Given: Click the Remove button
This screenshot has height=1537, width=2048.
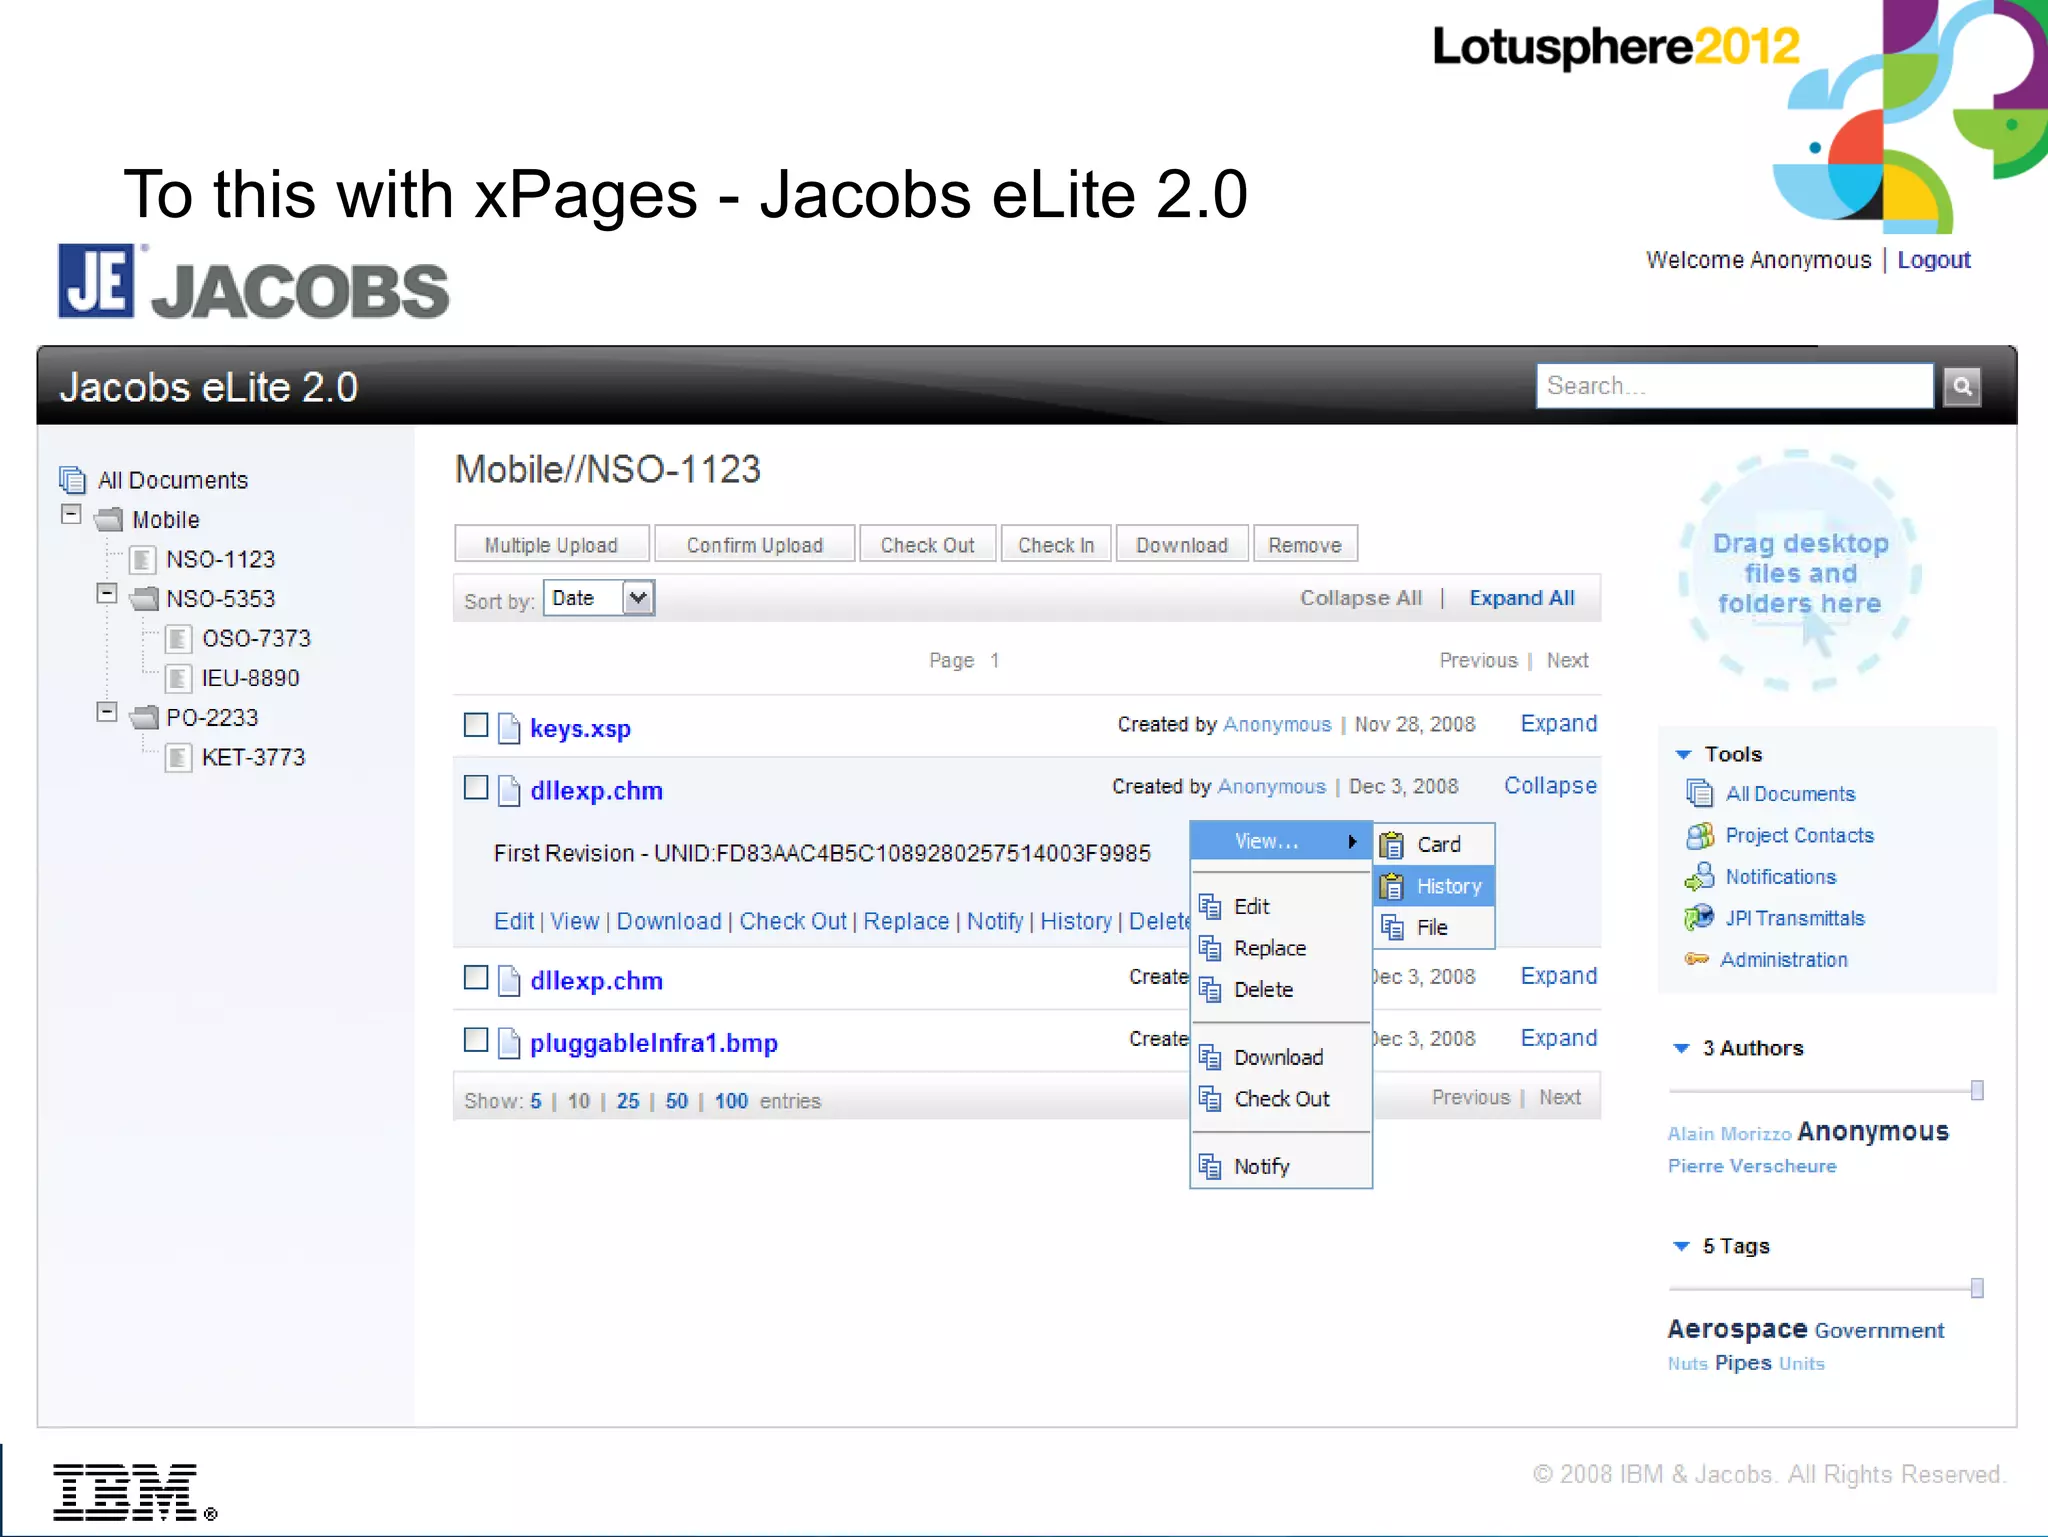Looking at the screenshot, I should click(1305, 545).
